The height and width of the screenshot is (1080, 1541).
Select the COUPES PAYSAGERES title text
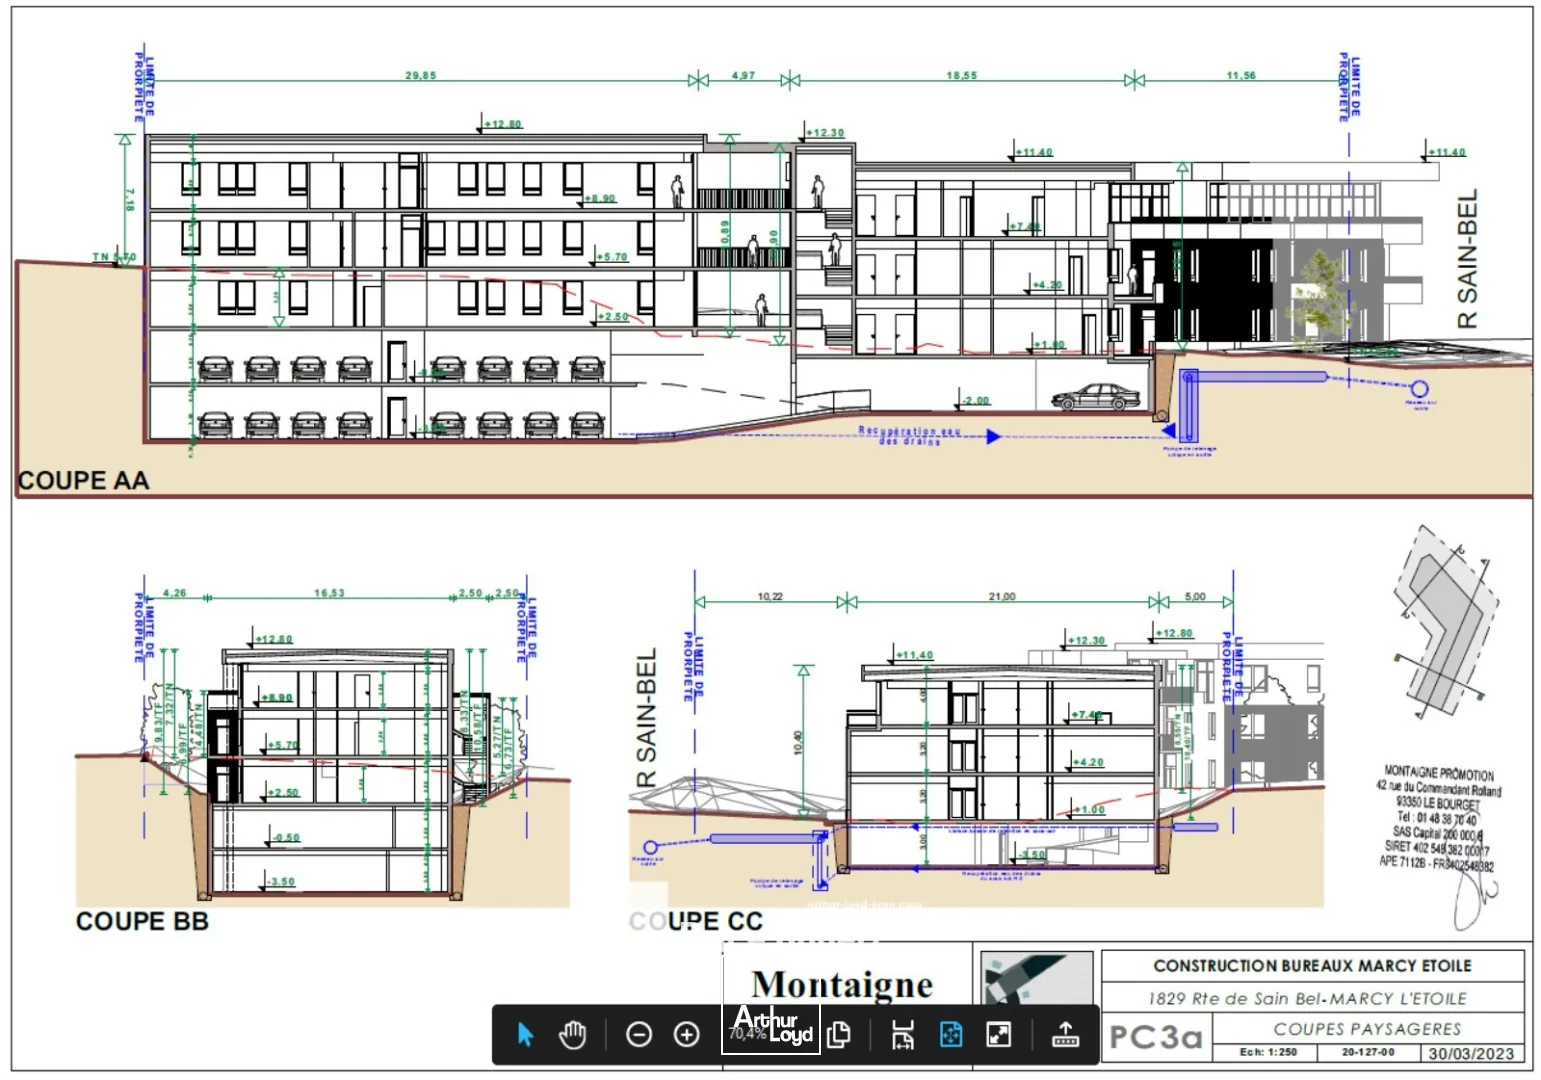pos(1367,1027)
